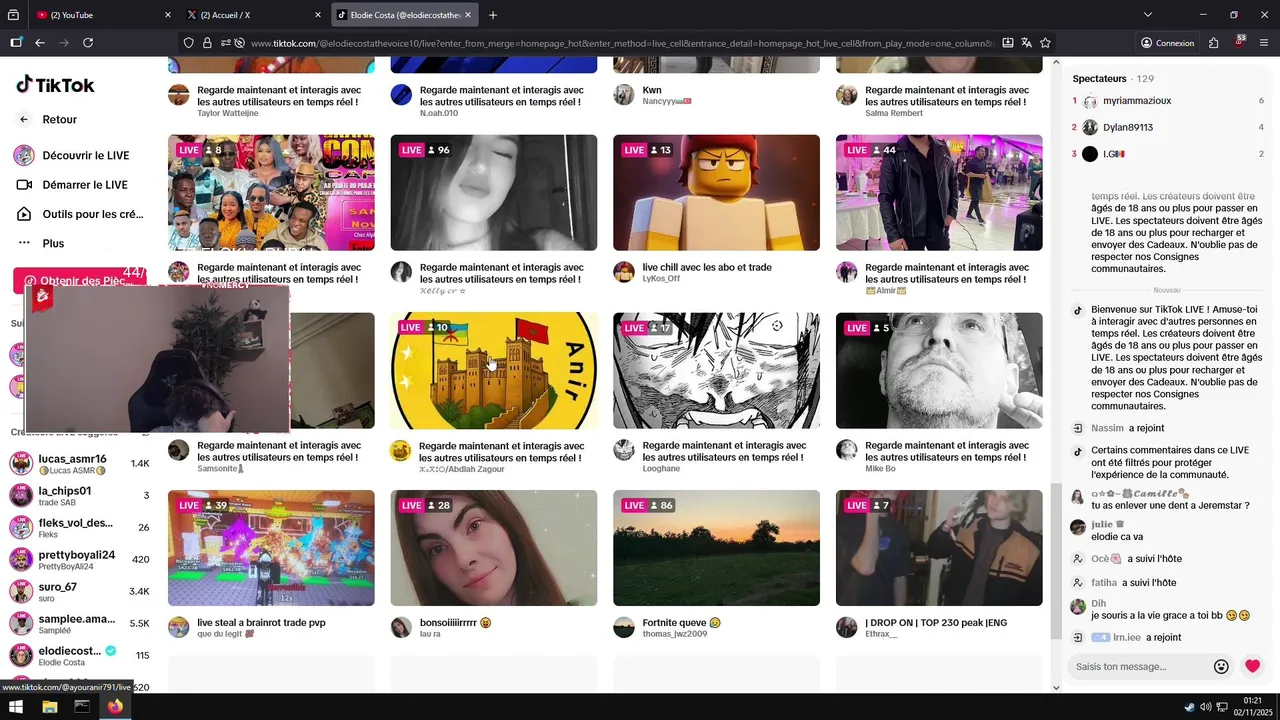Click Abdlah Zagour yellow avatar
The height and width of the screenshot is (720, 1280).
pyautogui.click(x=400, y=451)
